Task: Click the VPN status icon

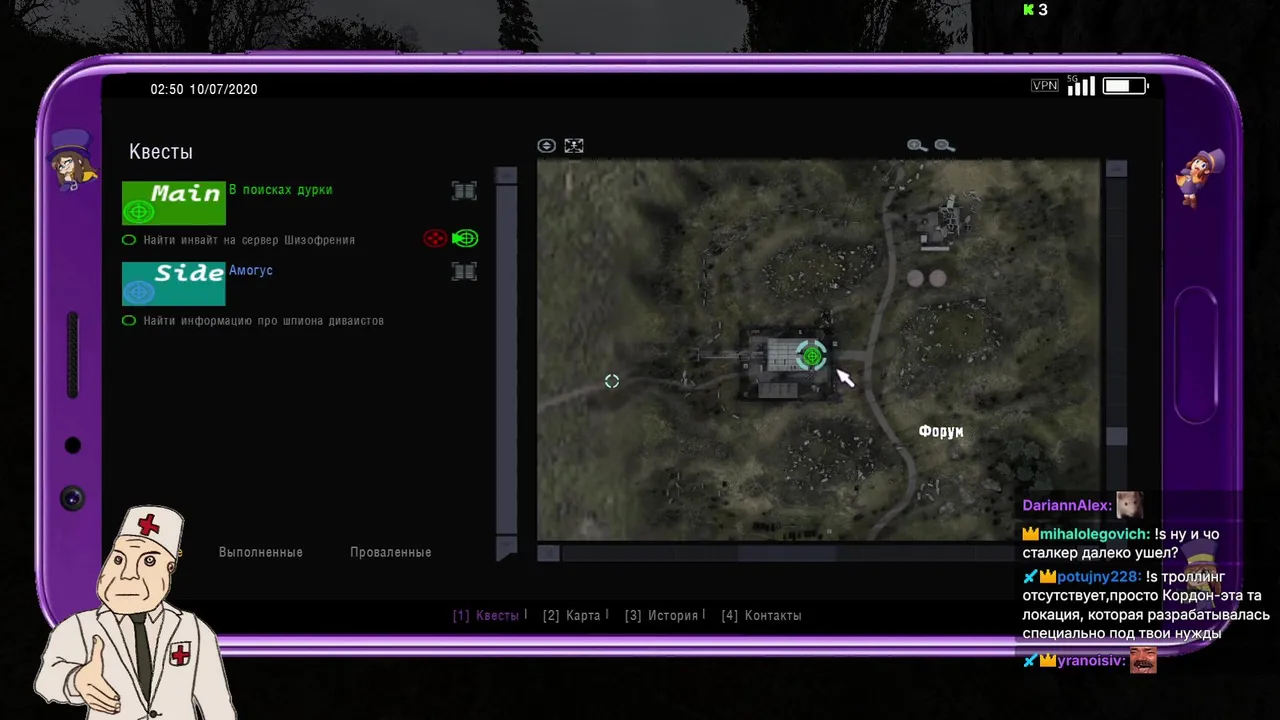Action: (x=1045, y=86)
